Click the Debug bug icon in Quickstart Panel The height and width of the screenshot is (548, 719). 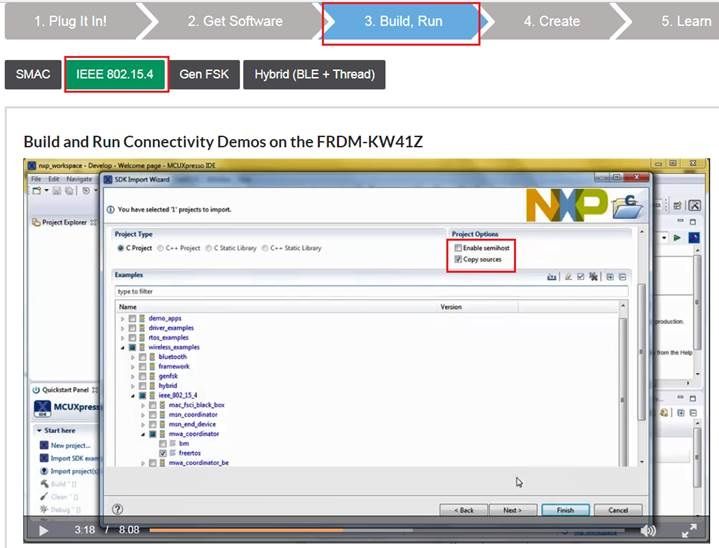pos(44,509)
